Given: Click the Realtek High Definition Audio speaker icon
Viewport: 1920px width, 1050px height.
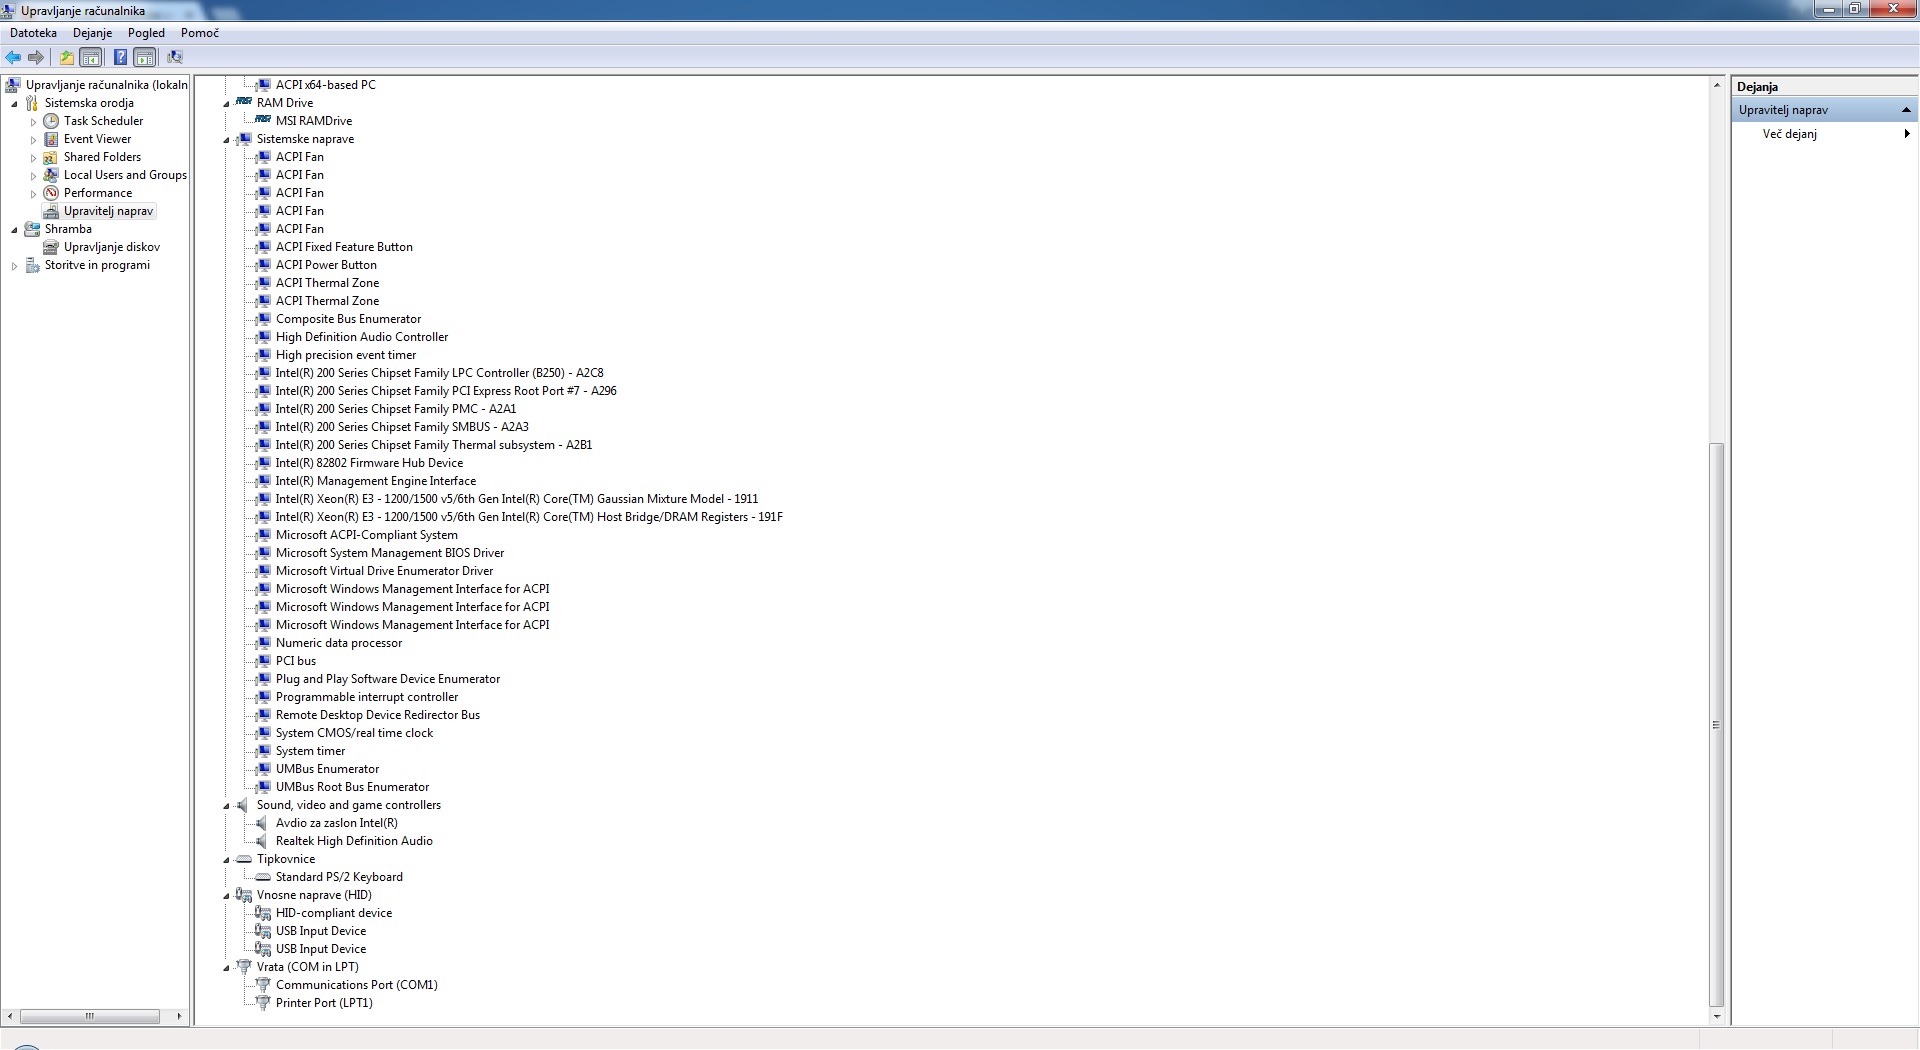Looking at the screenshot, I should 263,841.
